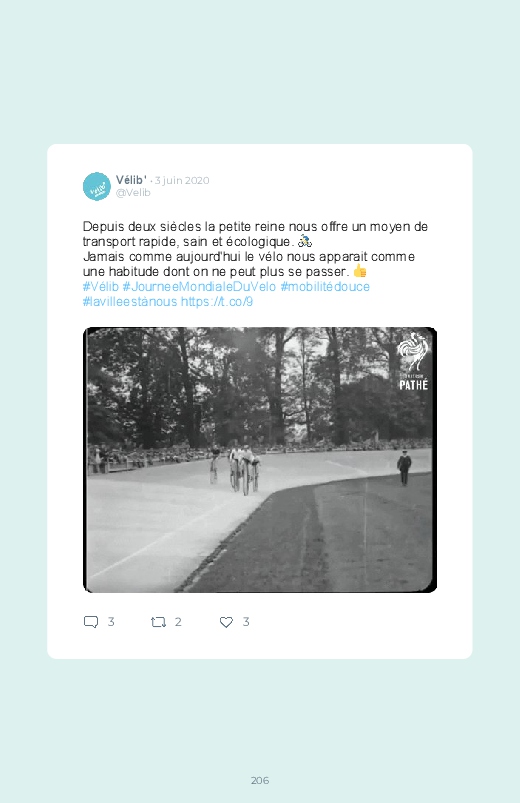Click the Vélib' round profile avatar
Screen dimensions: 520x803
click(x=97, y=186)
